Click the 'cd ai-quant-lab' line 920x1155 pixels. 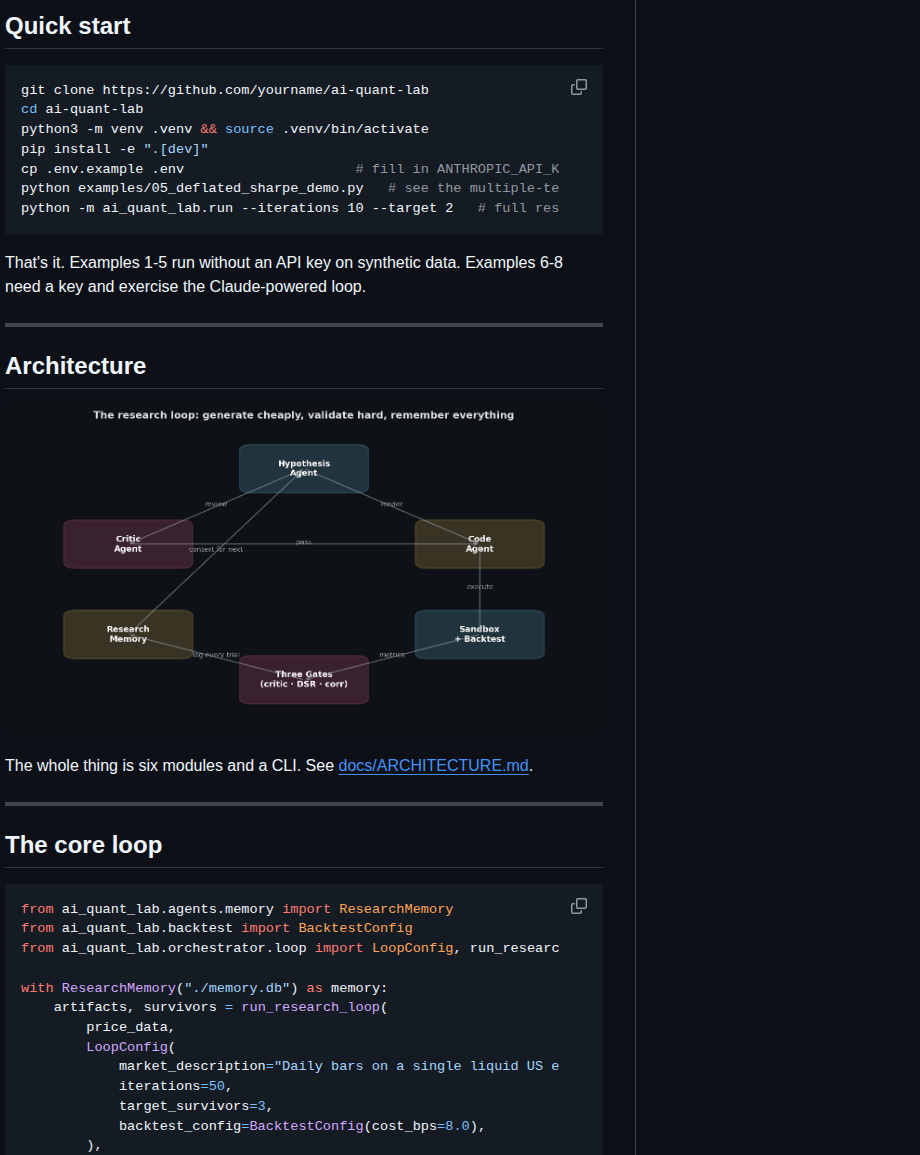pyautogui.click(x=82, y=109)
